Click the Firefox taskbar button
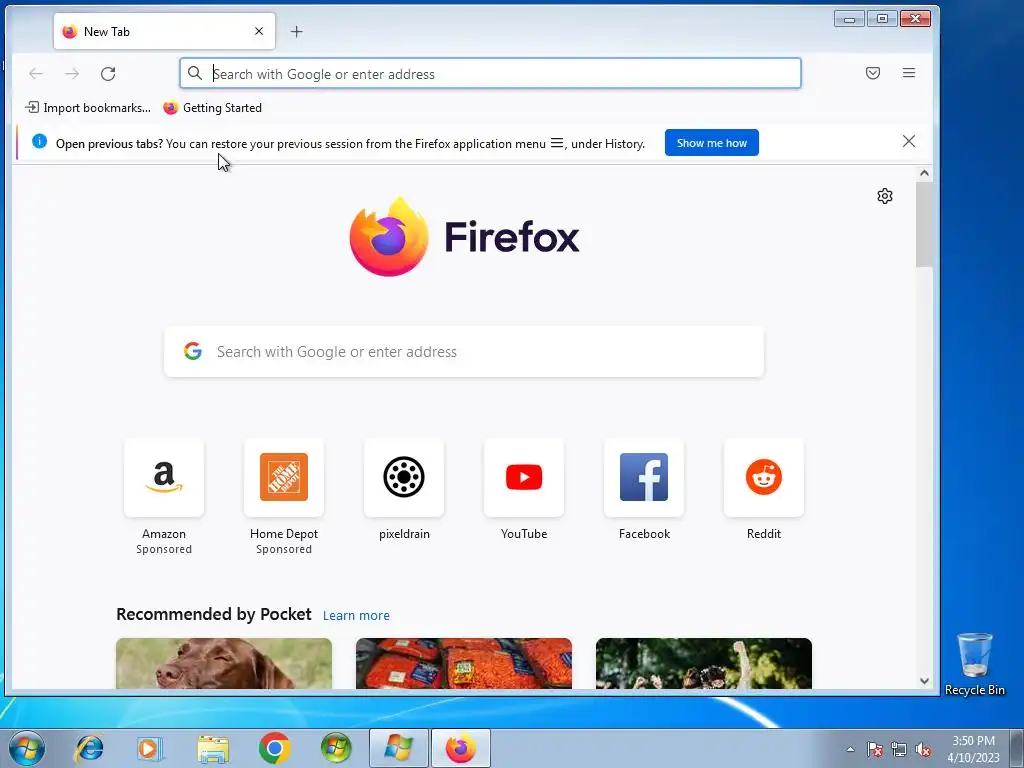 point(461,748)
